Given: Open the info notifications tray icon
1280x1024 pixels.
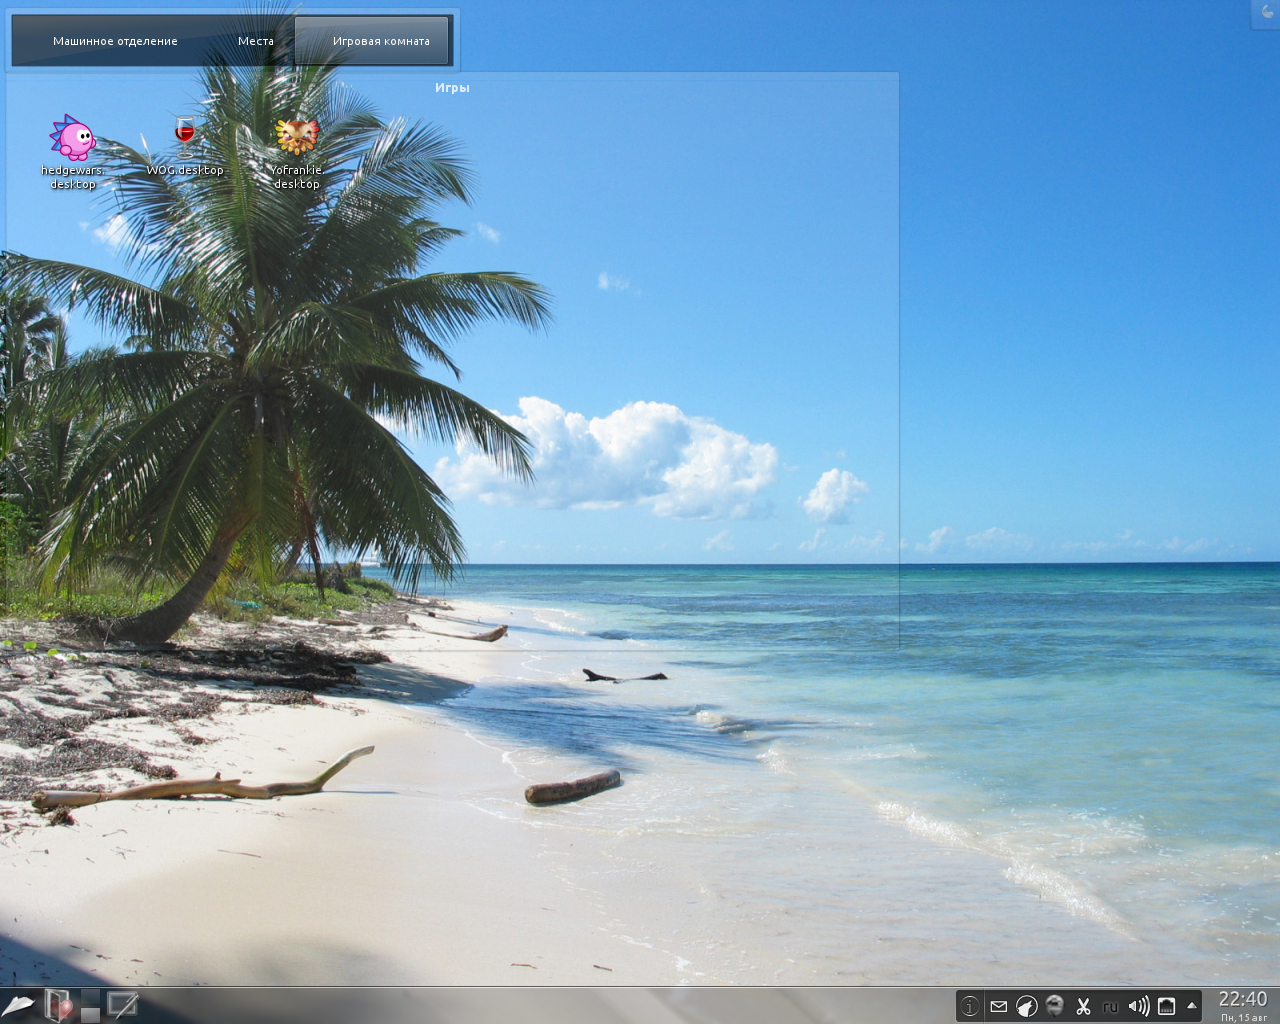Looking at the screenshot, I should click(970, 1007).
